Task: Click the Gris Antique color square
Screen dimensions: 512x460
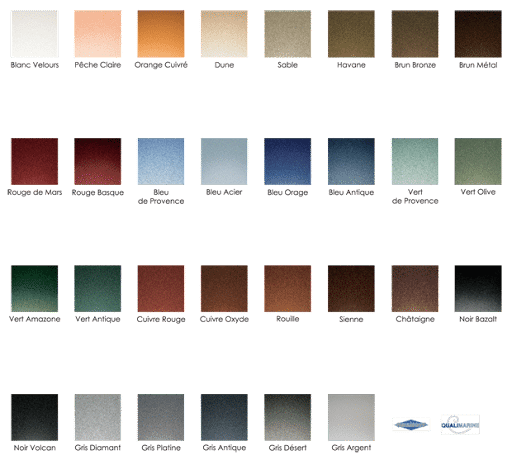Action: click(x=224, y=417)
